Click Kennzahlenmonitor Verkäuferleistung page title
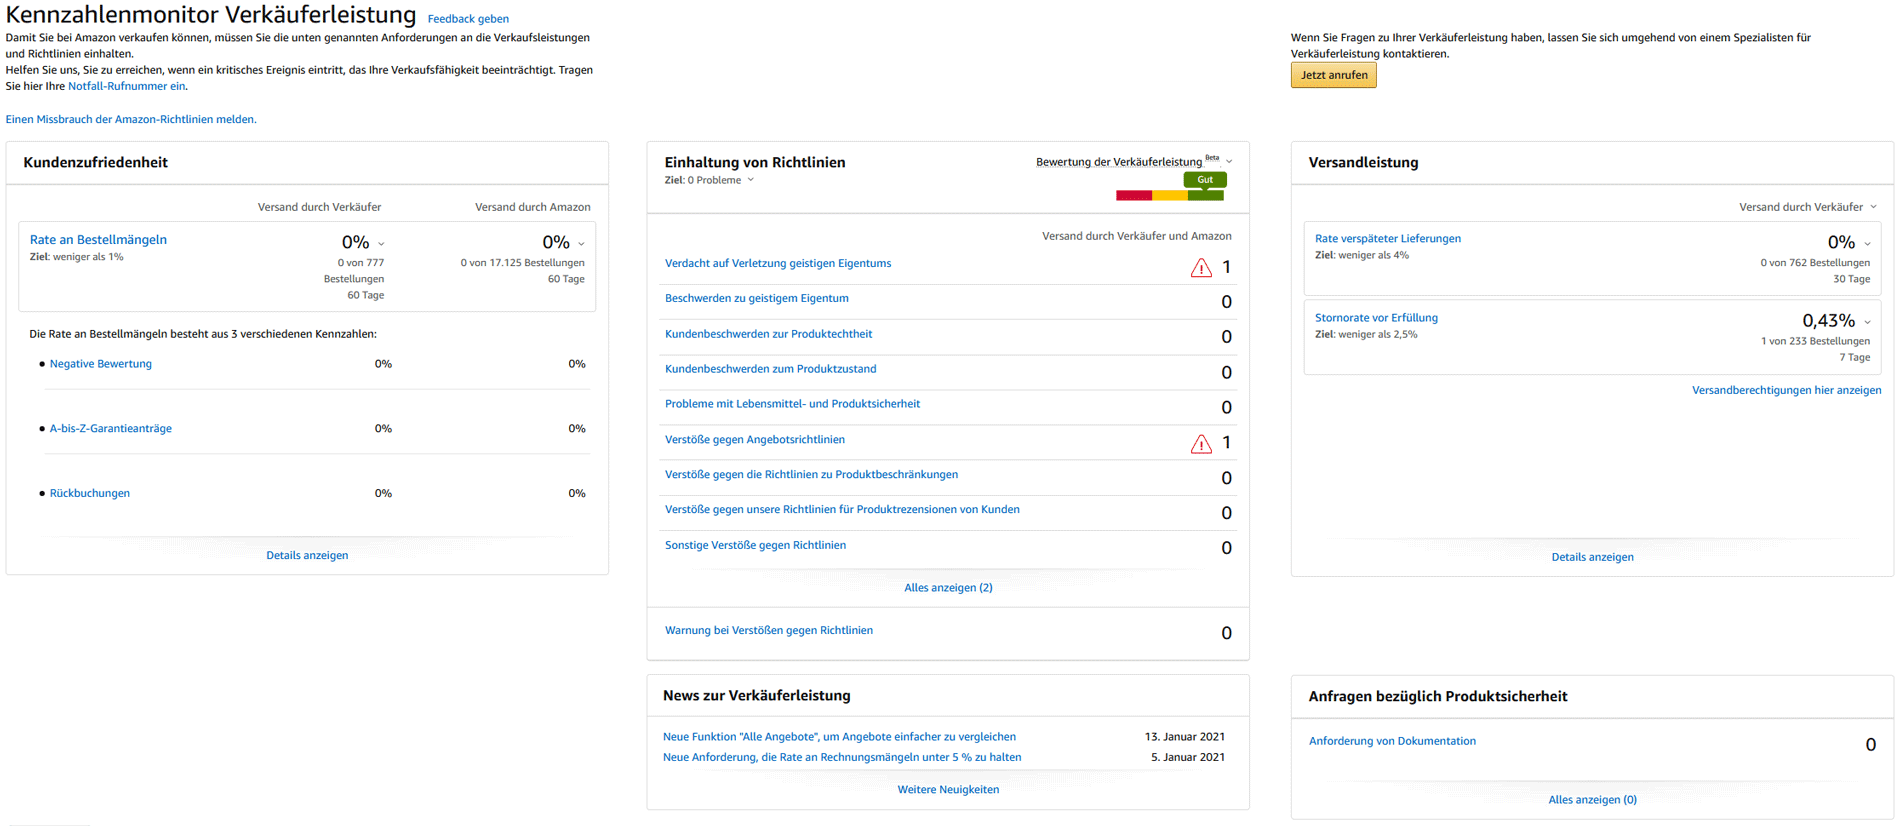1900x826 pixels. [211, 15]
